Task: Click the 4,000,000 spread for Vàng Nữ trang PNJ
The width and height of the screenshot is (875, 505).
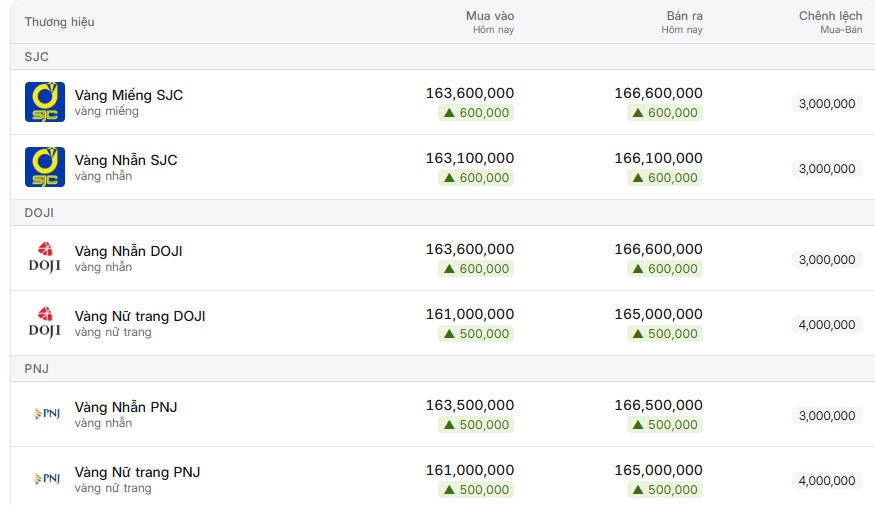Action: [x=827, y=480]
